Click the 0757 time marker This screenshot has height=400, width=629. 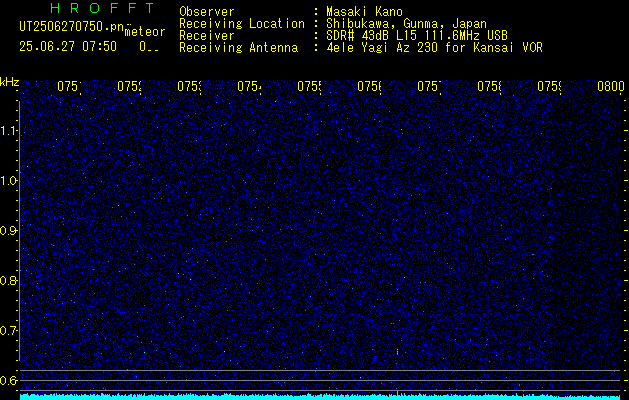coord(429,87)
